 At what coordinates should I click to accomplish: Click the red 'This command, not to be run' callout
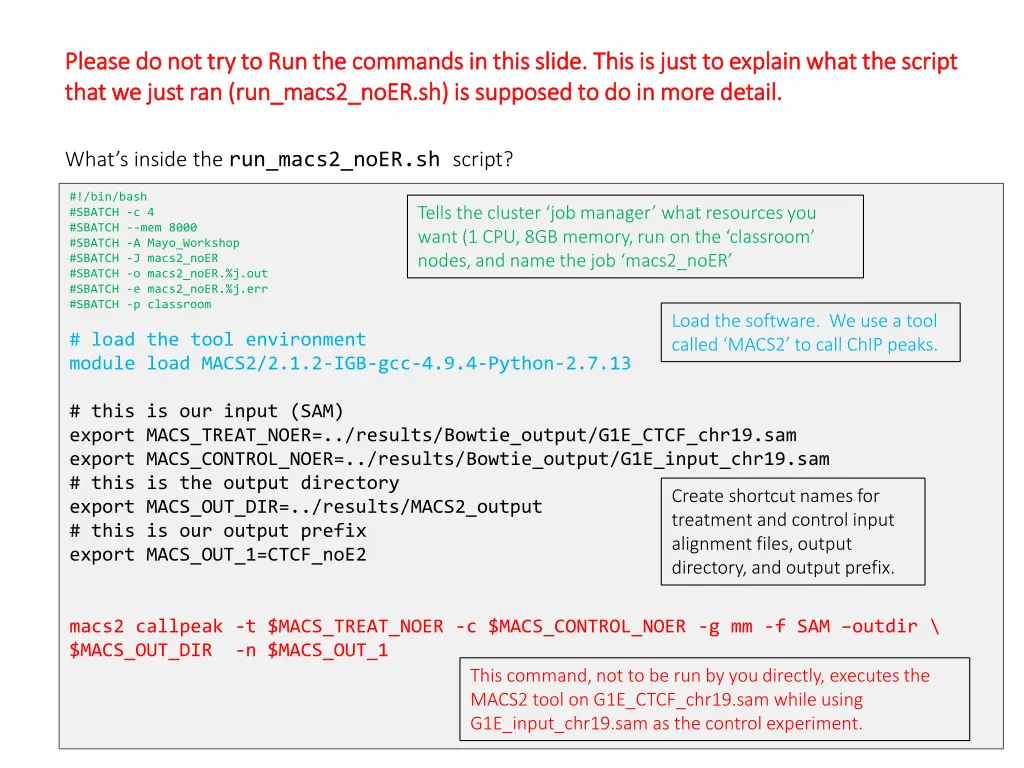pos(713,699)
